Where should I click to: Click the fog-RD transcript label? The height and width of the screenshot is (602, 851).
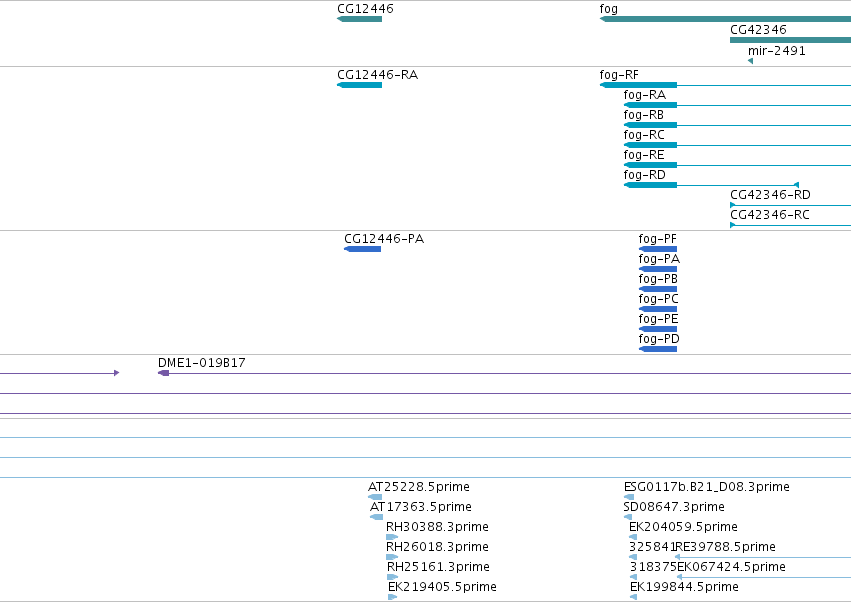pos(644,175)
